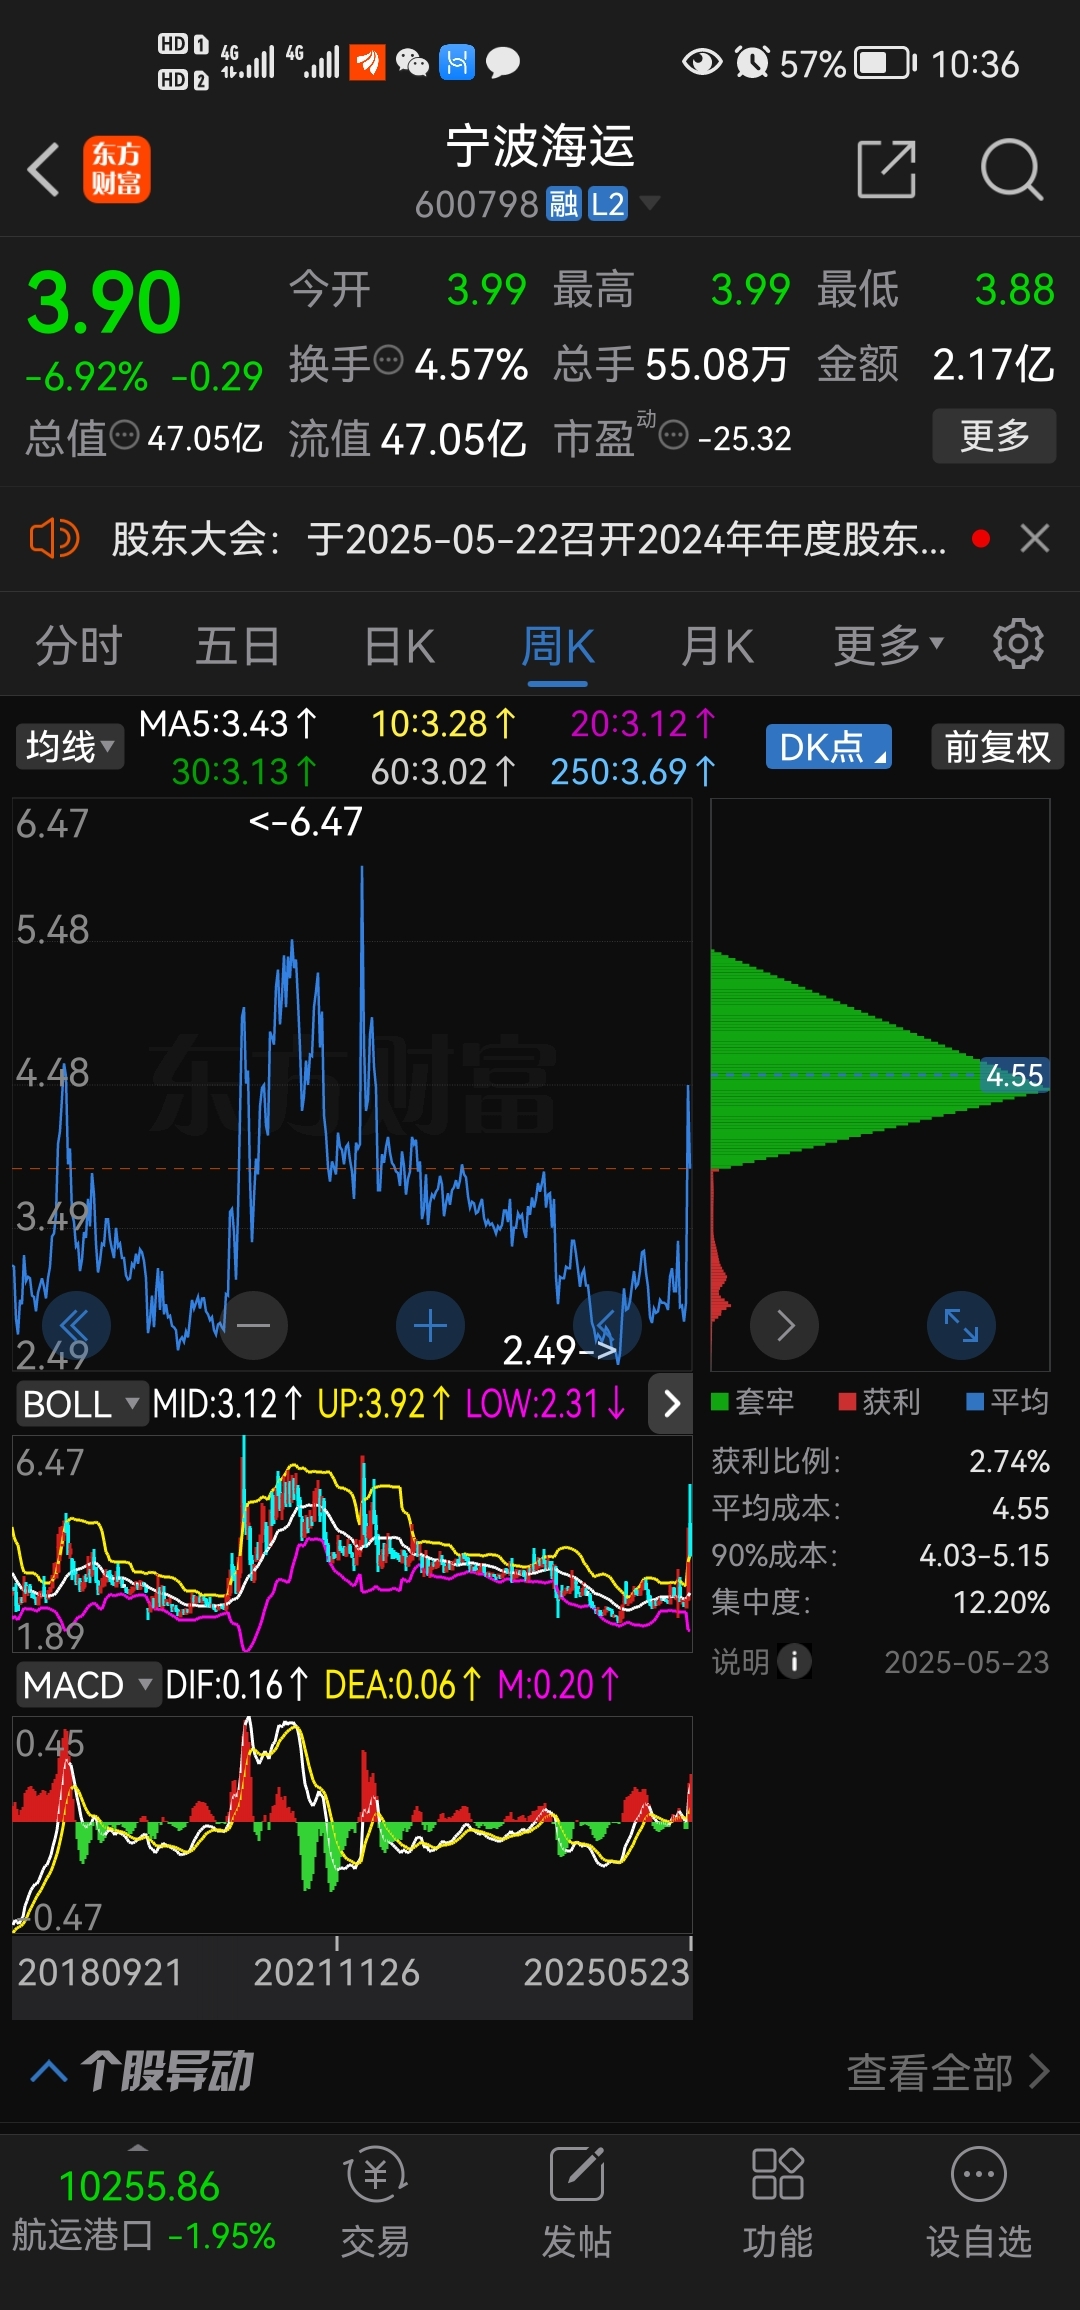Open 航运港口 index ticker
The height and width of the screenshot is (2310, 1080).
coord(143,2210)
